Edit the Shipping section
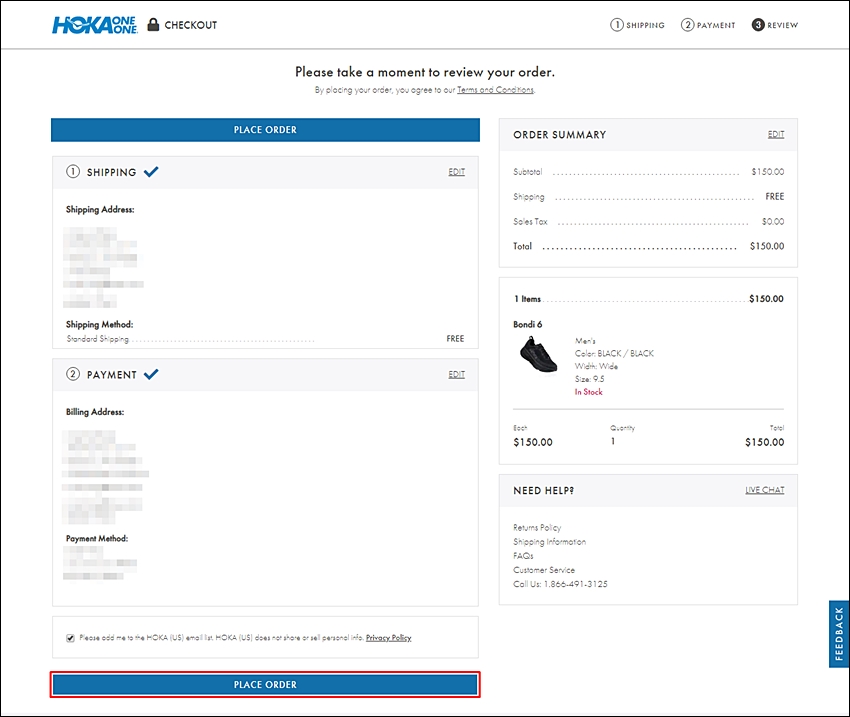The height and width of the screenshot is (717, 850). [x=456, y=172]
